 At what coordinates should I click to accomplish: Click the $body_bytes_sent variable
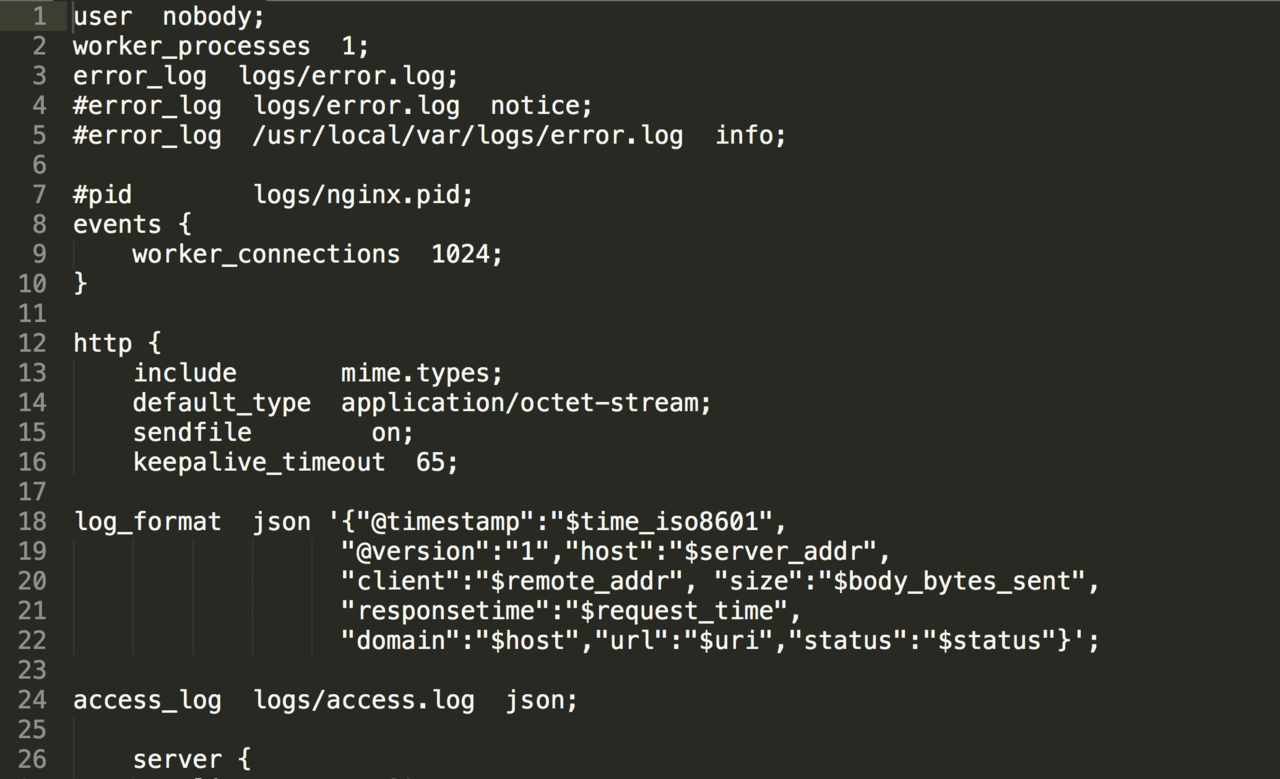(x=952, y=582)
